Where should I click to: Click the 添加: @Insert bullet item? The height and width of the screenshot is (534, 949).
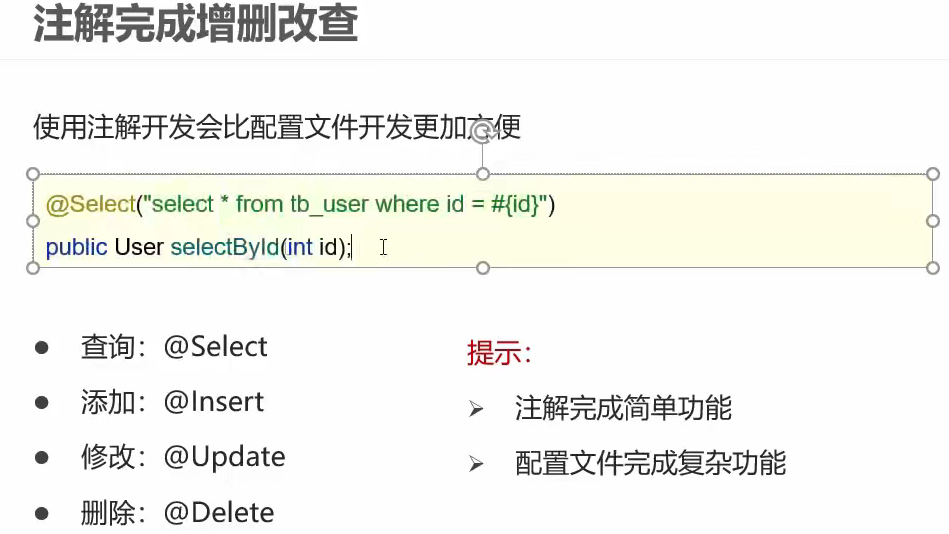[172, 402]
